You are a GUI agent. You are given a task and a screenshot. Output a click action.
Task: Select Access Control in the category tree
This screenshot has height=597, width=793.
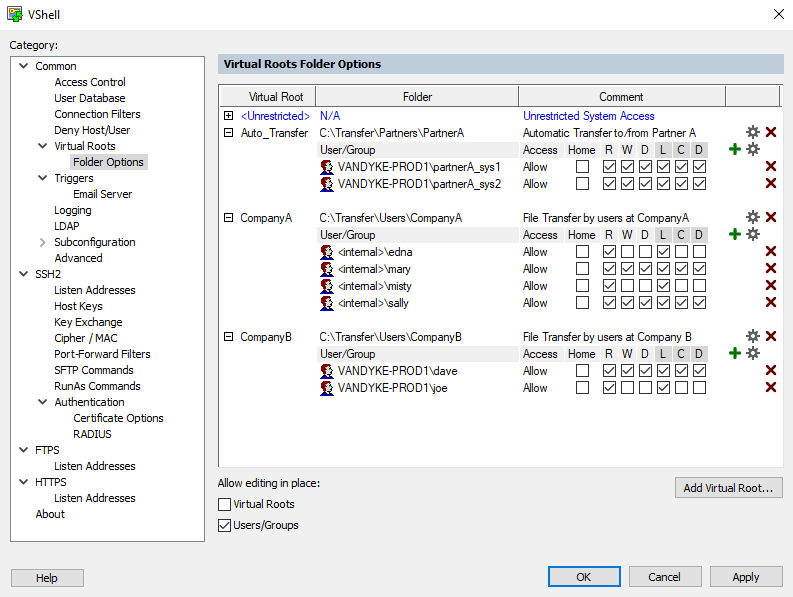coord(90,82)
